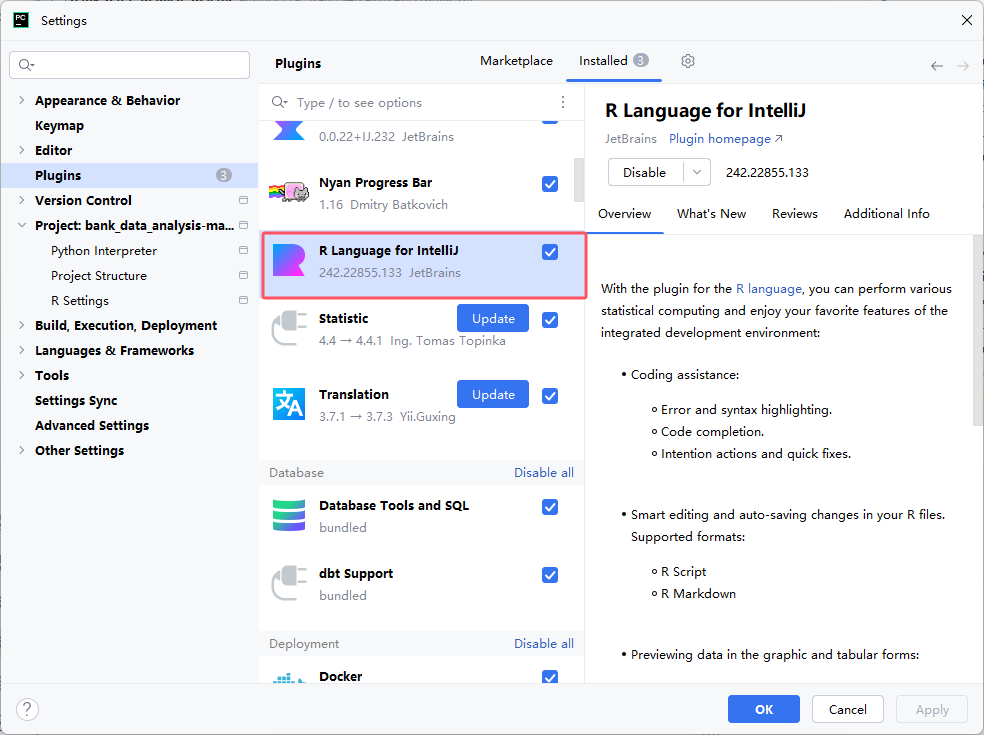The width and height of the screenshot is (984, 735).
Task: Select Python Interpreter settings
Action: (x=104, y=250)
